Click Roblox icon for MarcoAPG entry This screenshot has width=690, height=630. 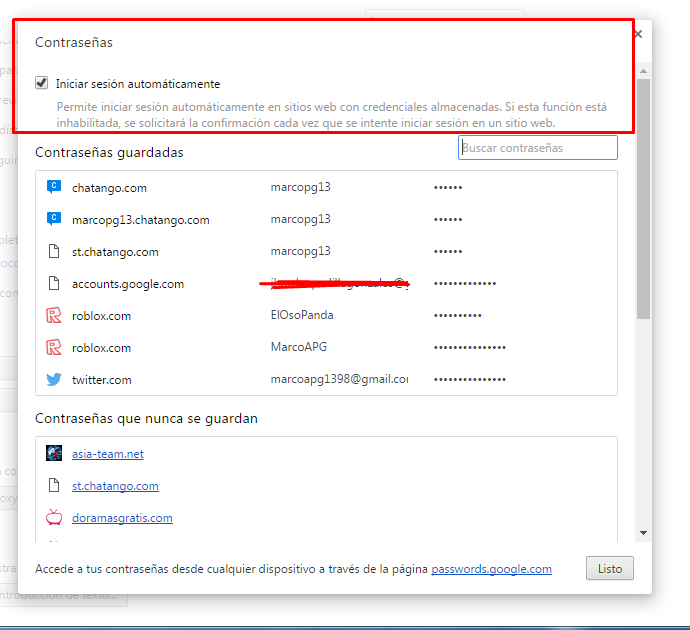(54, 348)
